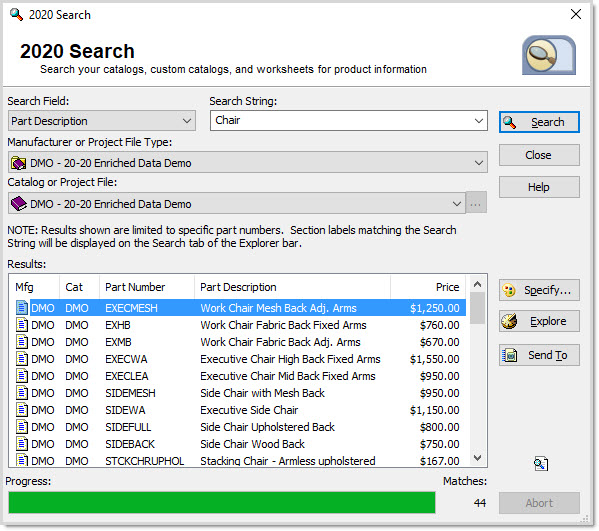
Task: Select 'Work Chair Fabric Back Adj. Arms' row
Action: [x=241, y=342]
